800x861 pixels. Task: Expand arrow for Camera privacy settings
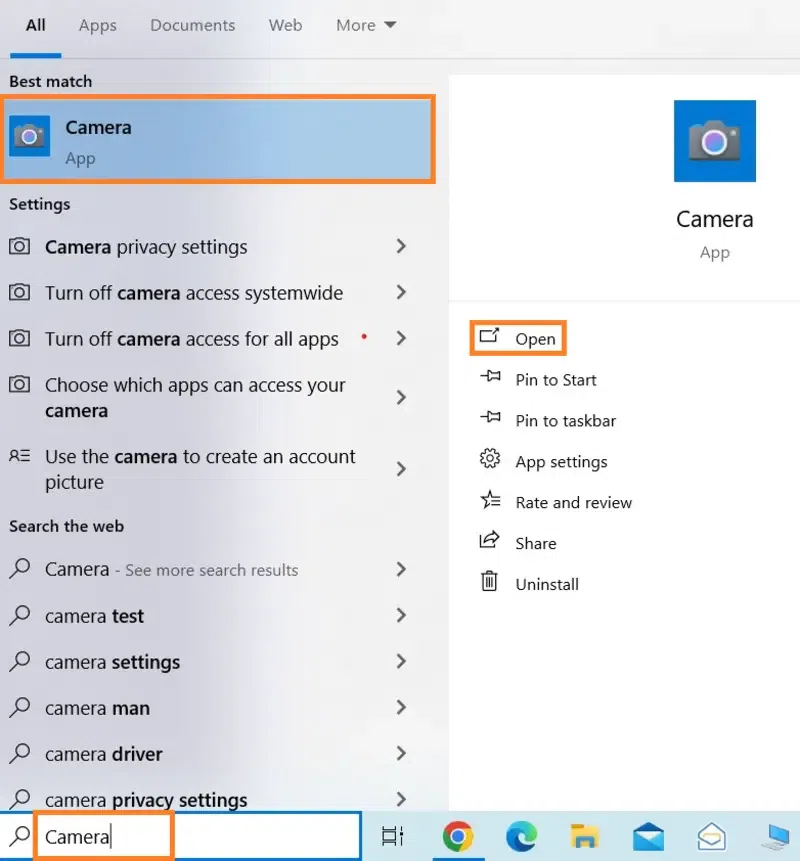tap(401, 246)
